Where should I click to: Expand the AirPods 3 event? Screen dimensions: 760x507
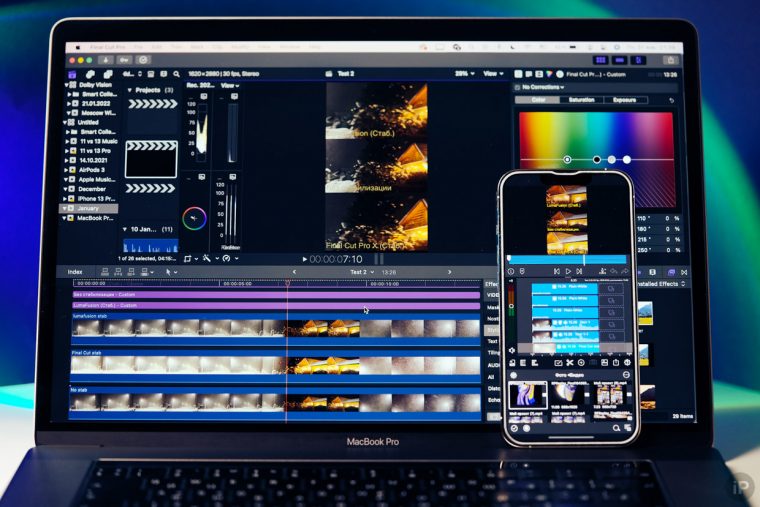[x=65, y=170]
